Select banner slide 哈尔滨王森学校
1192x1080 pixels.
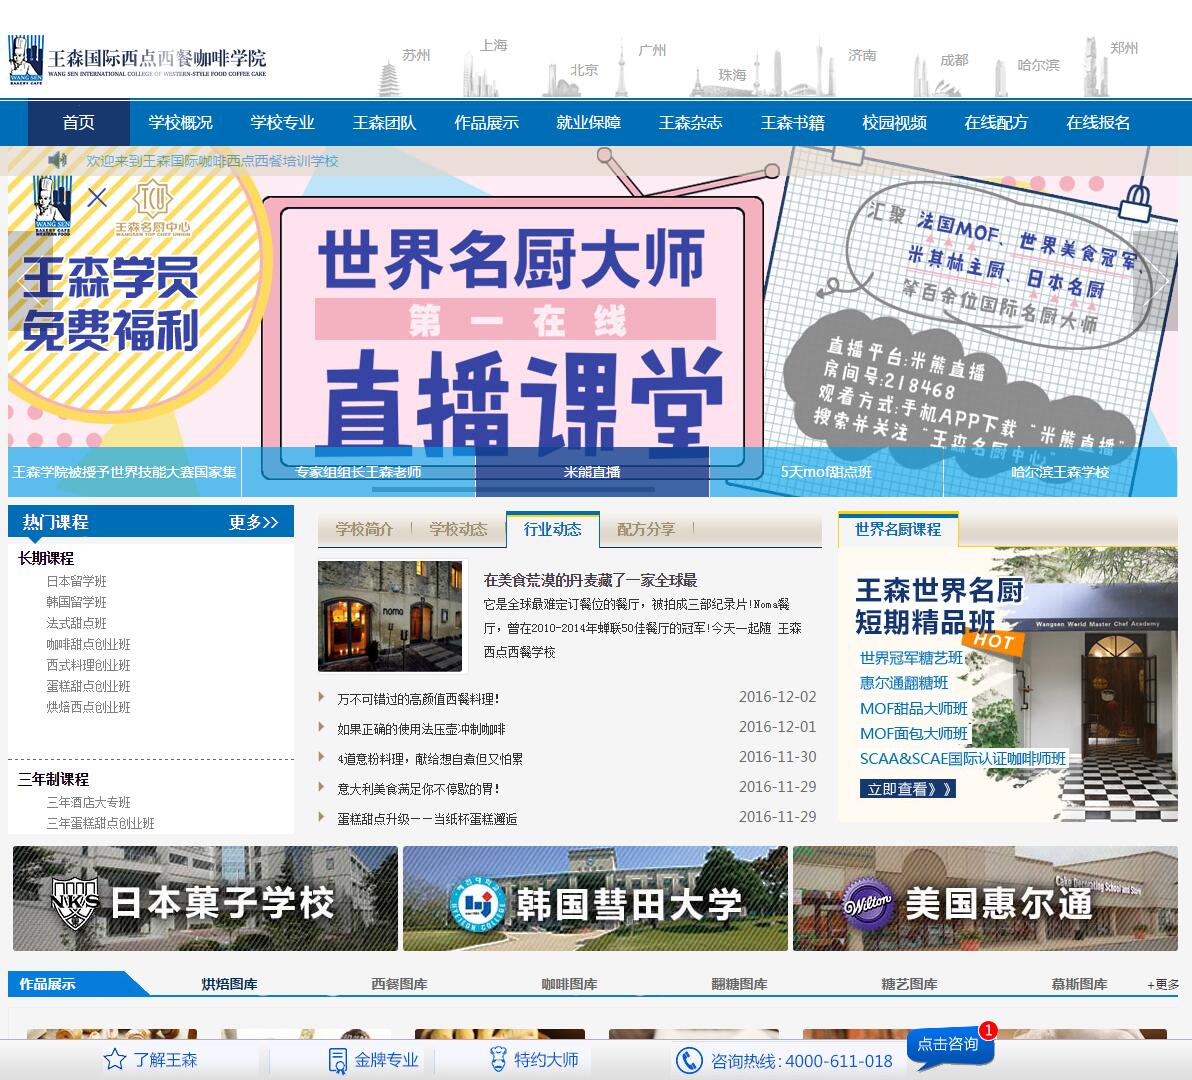click(1060, 472)
